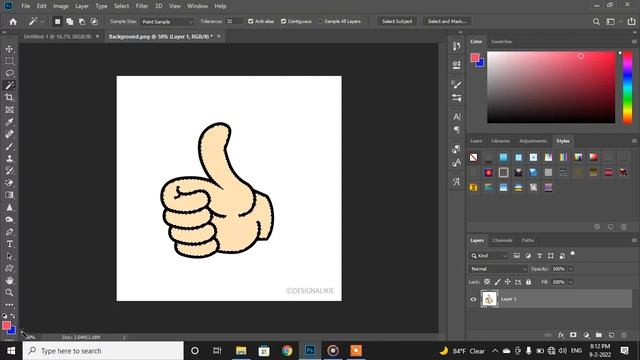This screenshot has width=640, height=360.
Task: Select the Crop tool
Action: [x=9, y=98]
